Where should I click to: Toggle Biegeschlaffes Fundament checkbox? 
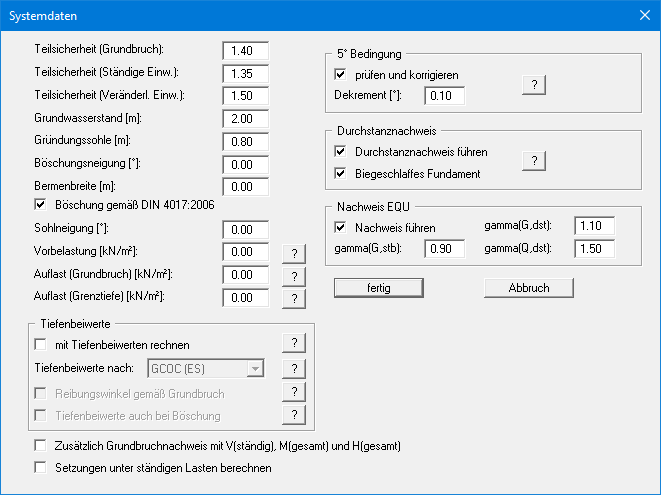coord(341,173)
